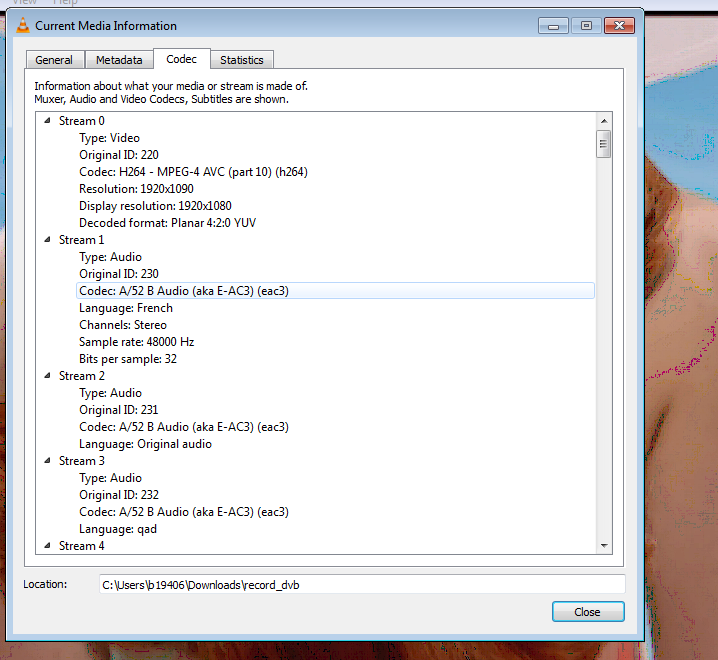Select the Stream 2 label

(82, 376)
